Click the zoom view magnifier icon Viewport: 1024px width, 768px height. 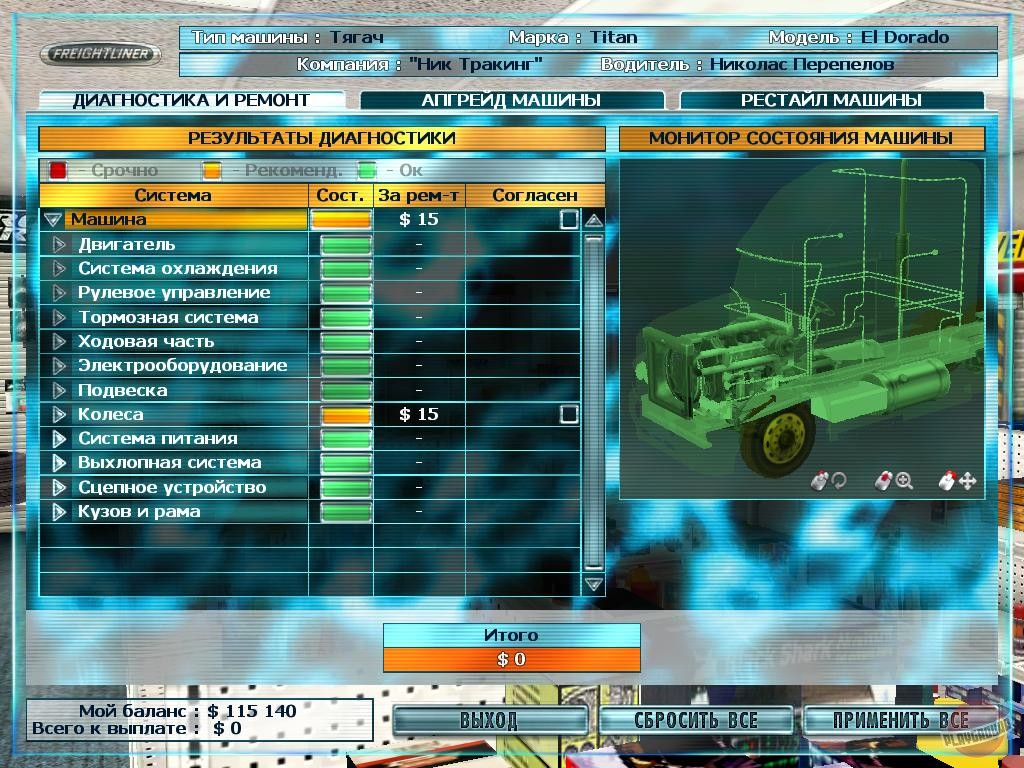point(894,481)
